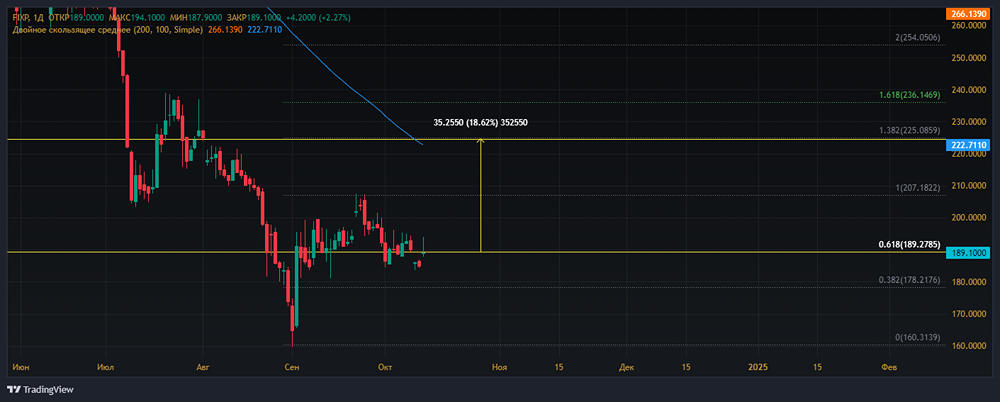Screen dimensions: 1000x402
Task: Click the Июн label on time axis
Action: point(21,367)
